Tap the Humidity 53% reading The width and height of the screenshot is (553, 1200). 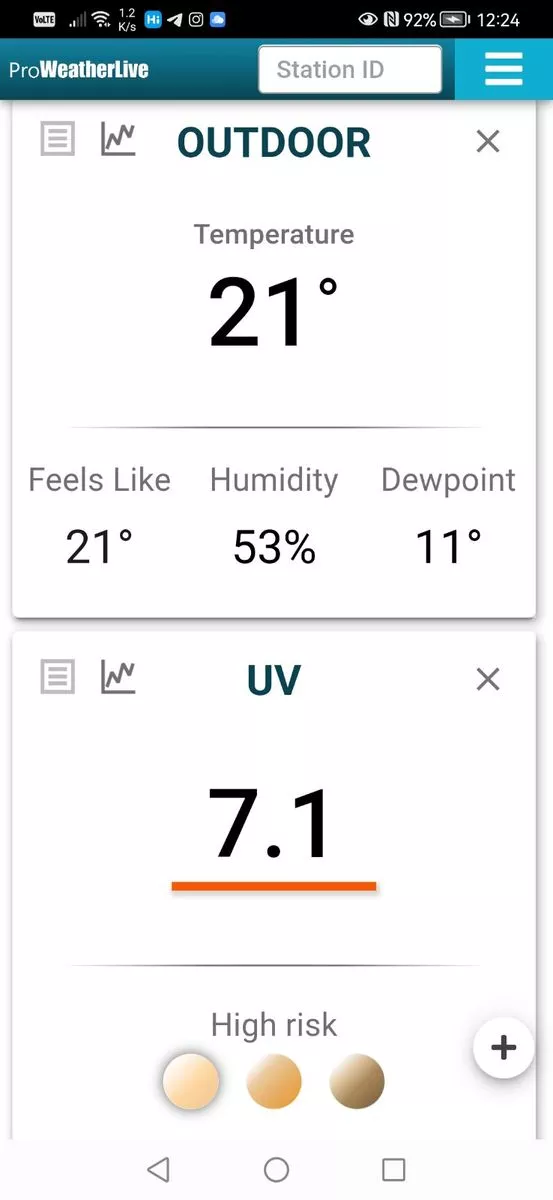pyautogui.click(x=274, y=546)
